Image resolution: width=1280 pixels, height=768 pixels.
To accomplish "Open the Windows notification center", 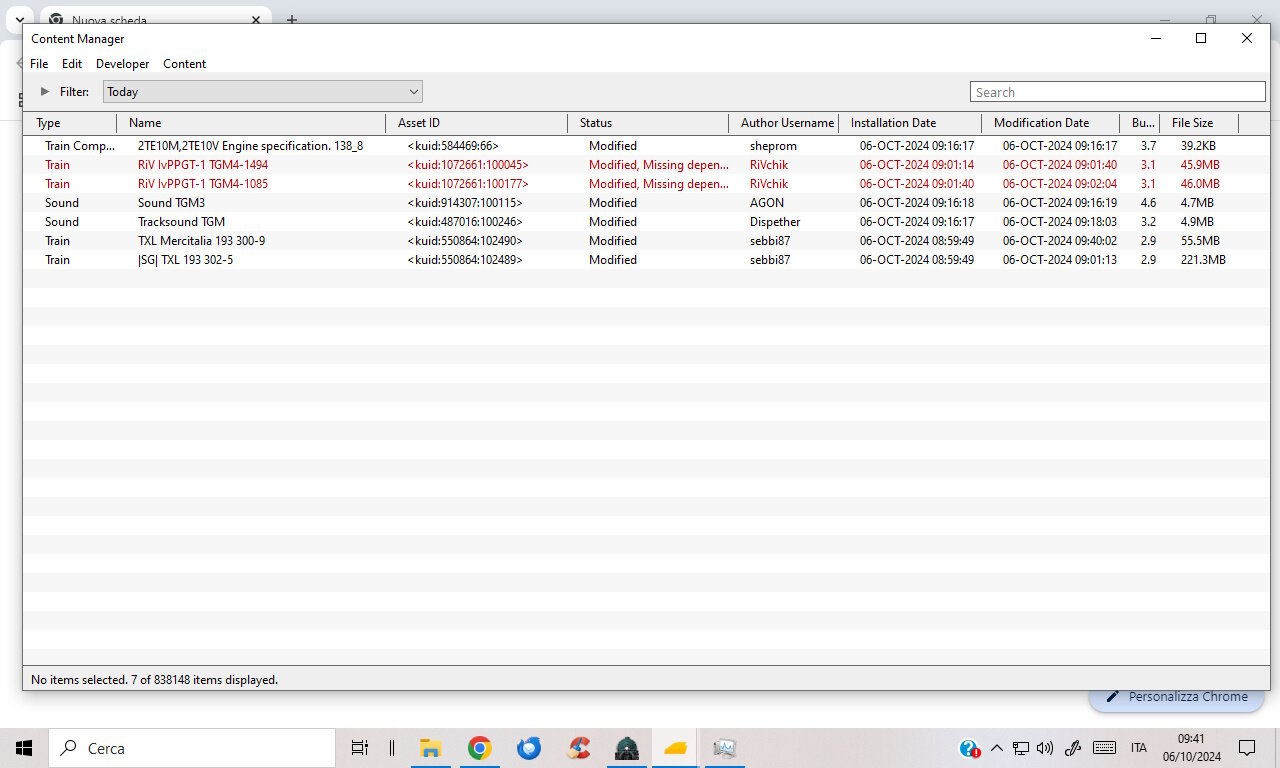I will coord(1247,748).
